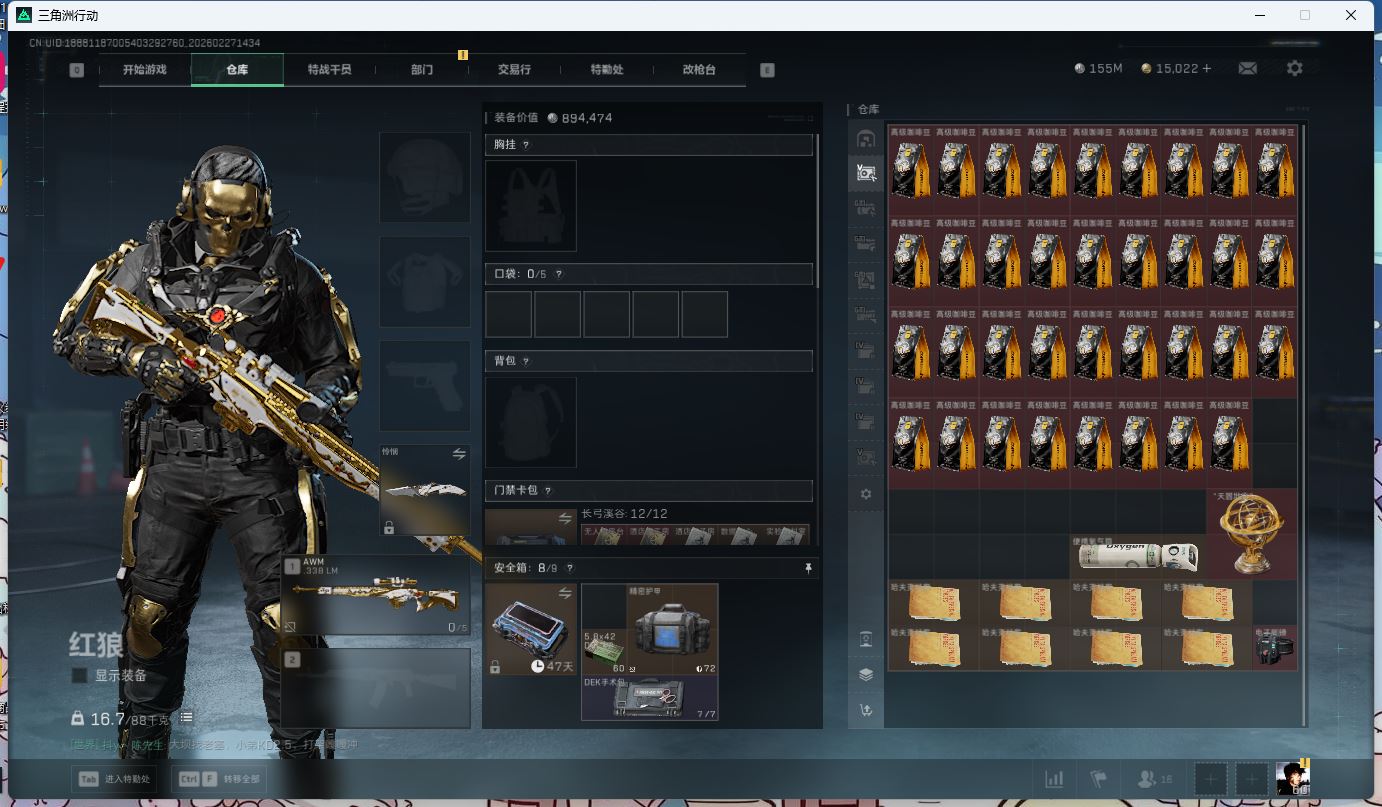Select the AWM weapon slot thumbnail
Screen dimensions: 1382x807
pyautogui.click(x=376, y=596)
